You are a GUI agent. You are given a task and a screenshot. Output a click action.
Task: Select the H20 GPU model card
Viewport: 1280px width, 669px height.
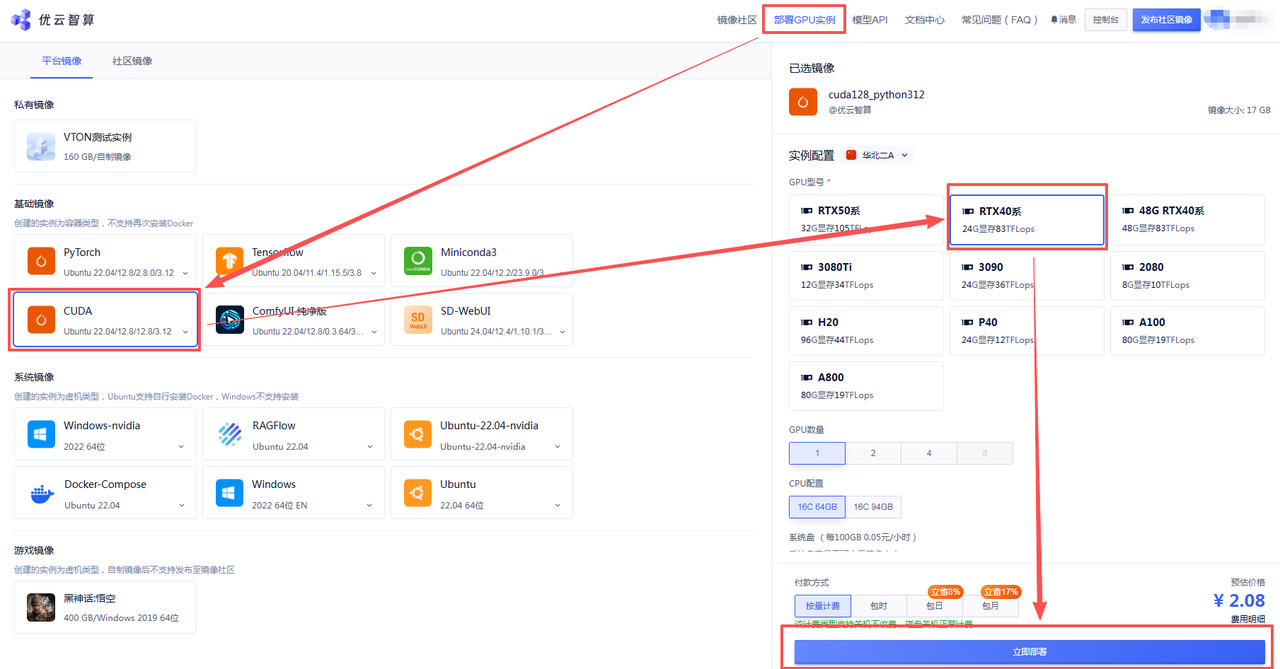point(866,331)
